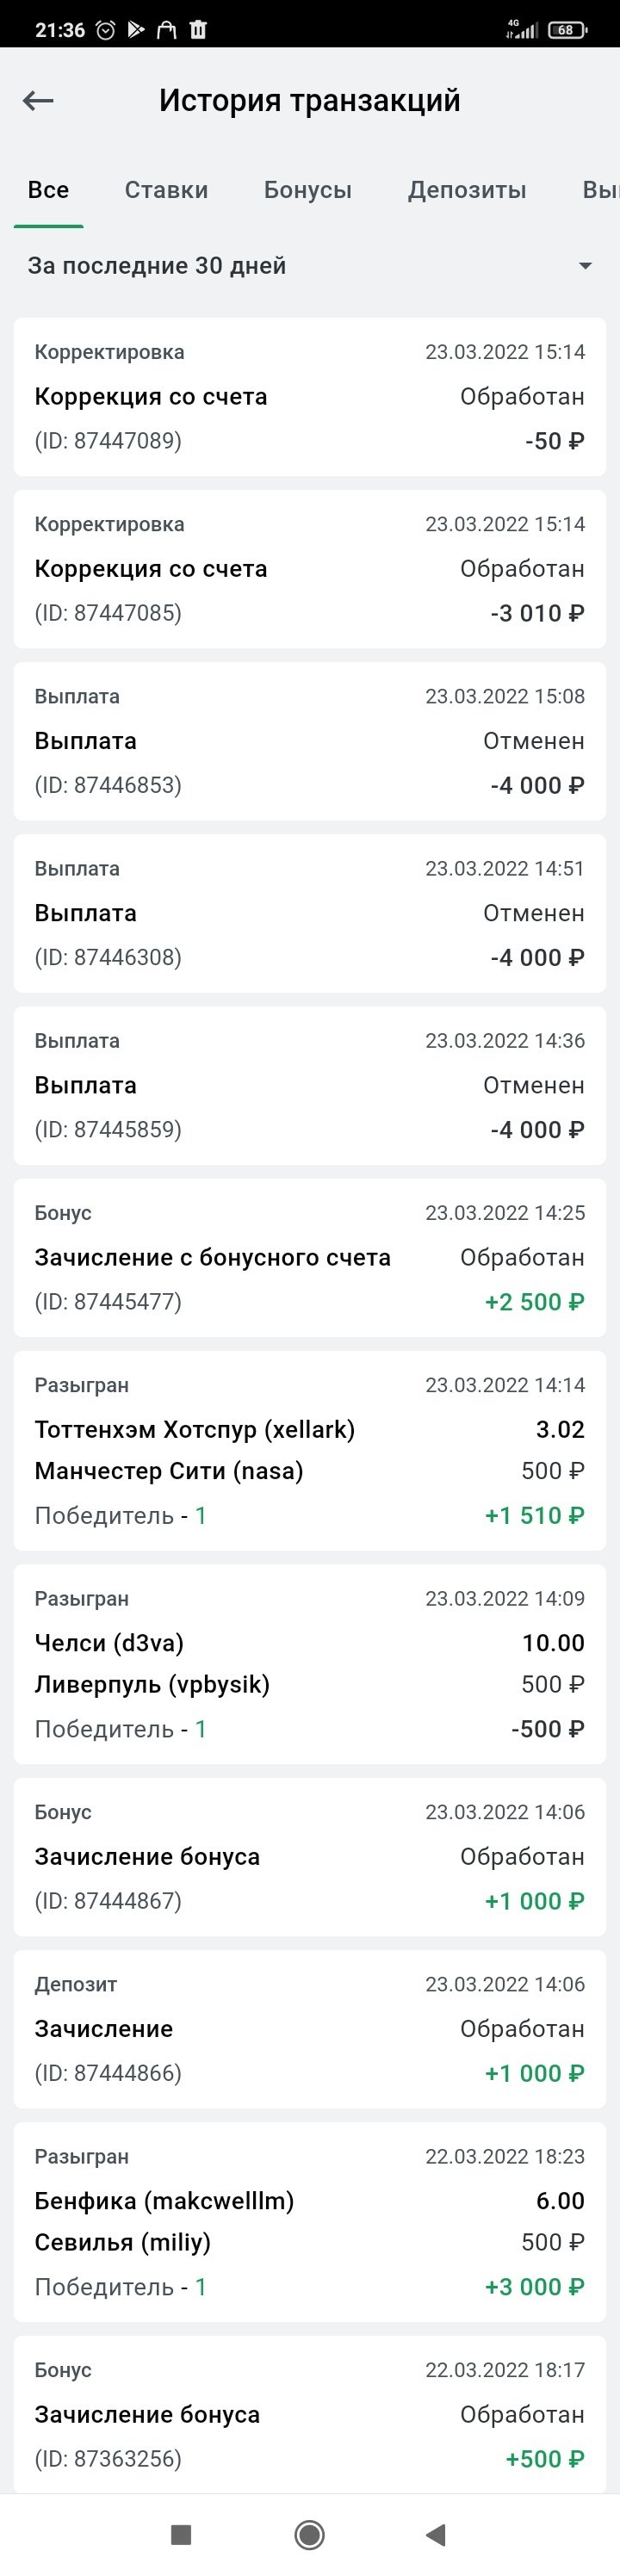Expand the period dropdown arrow
The width and height of the screenshot is (620, 2576).
pyautogui.click(x=585, y=266)
